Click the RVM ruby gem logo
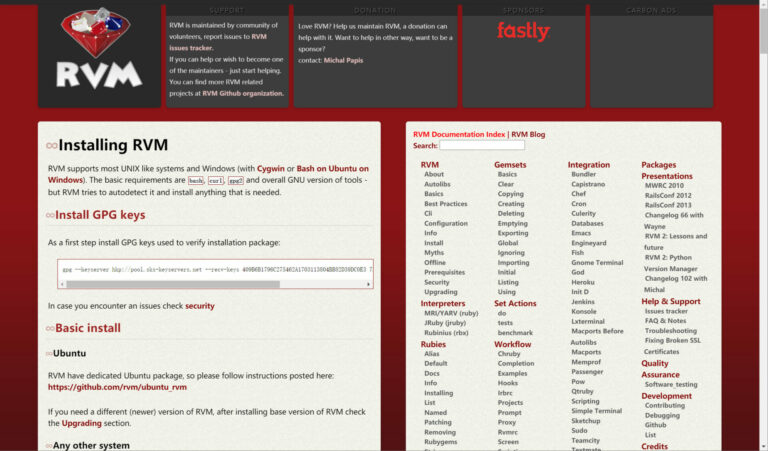This screenshot has height=451, width=768. point(99,48)
